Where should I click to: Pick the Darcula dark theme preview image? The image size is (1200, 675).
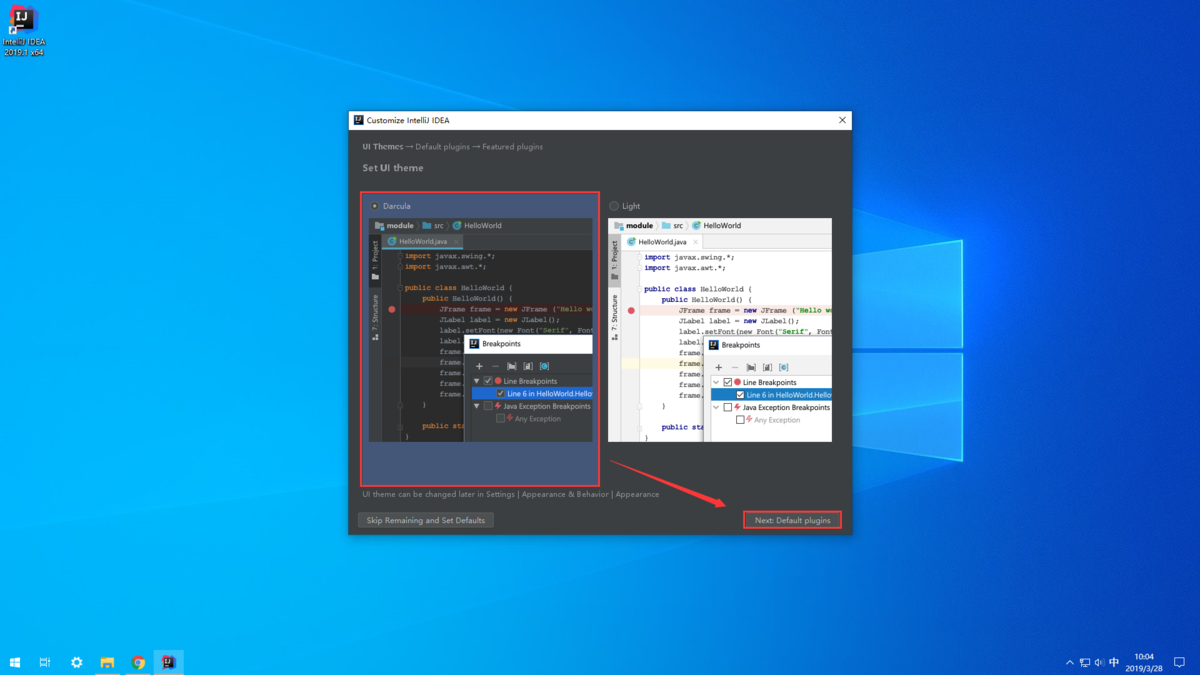pos(480,330)
